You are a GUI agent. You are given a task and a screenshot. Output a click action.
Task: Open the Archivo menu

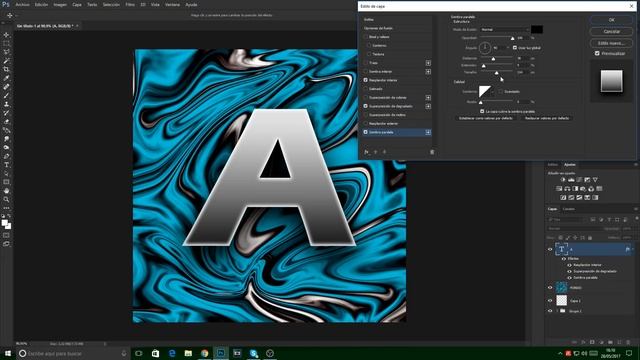22,4
